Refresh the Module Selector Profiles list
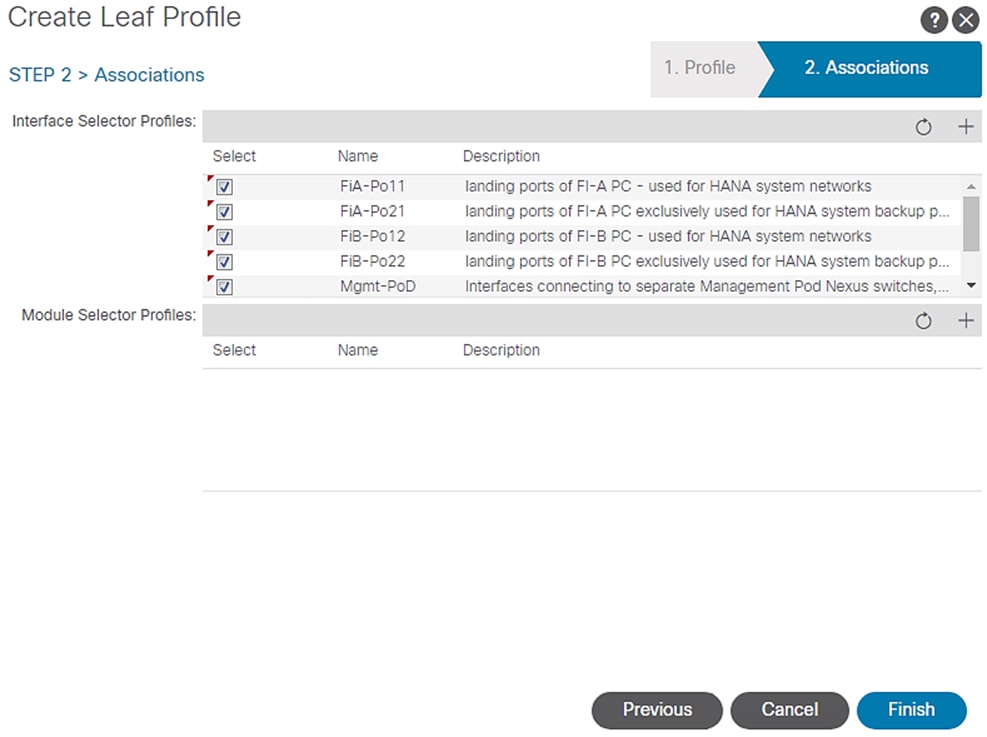 [x=924, y=321]
